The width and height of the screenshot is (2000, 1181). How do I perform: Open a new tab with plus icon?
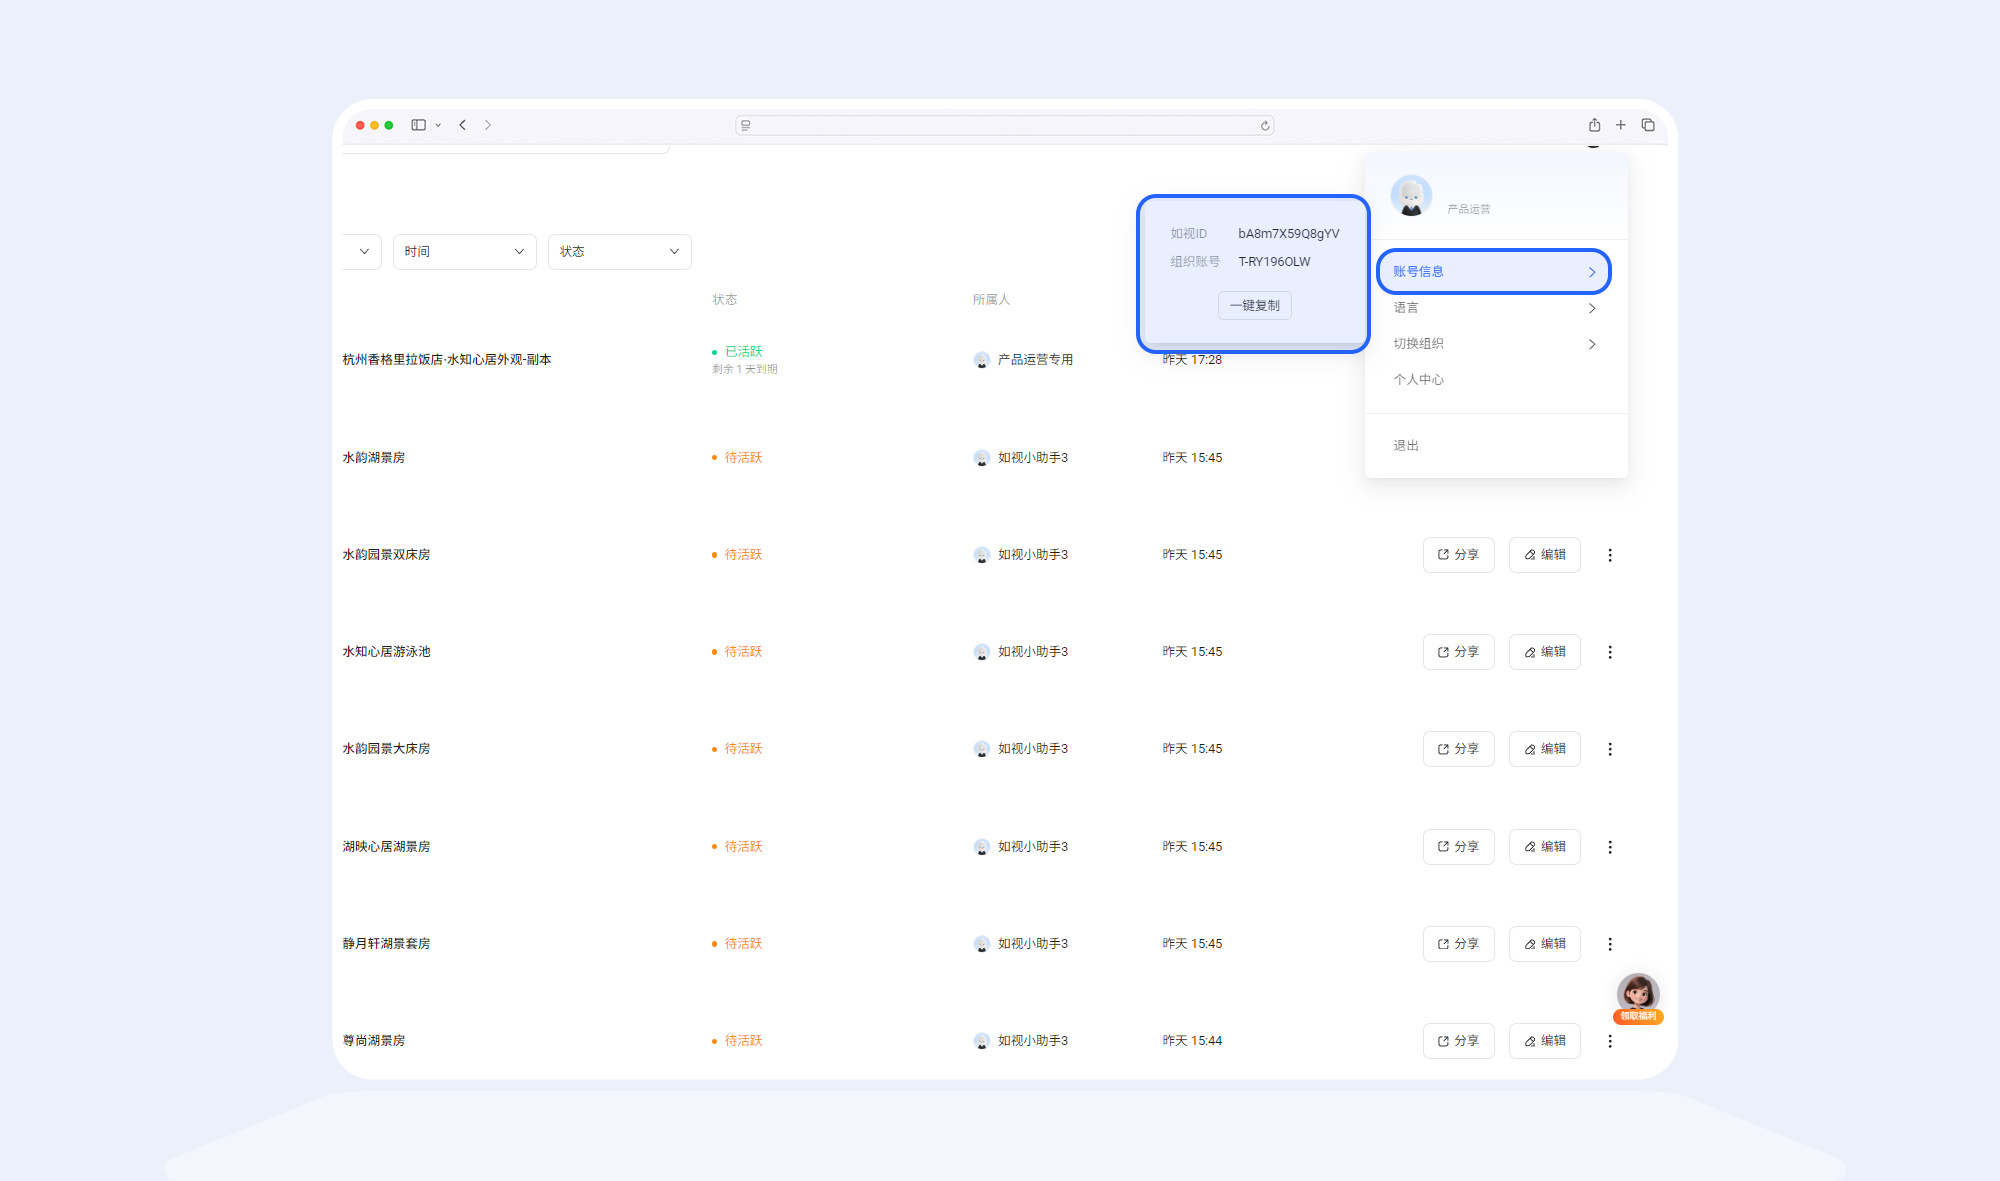(1621, 125)
